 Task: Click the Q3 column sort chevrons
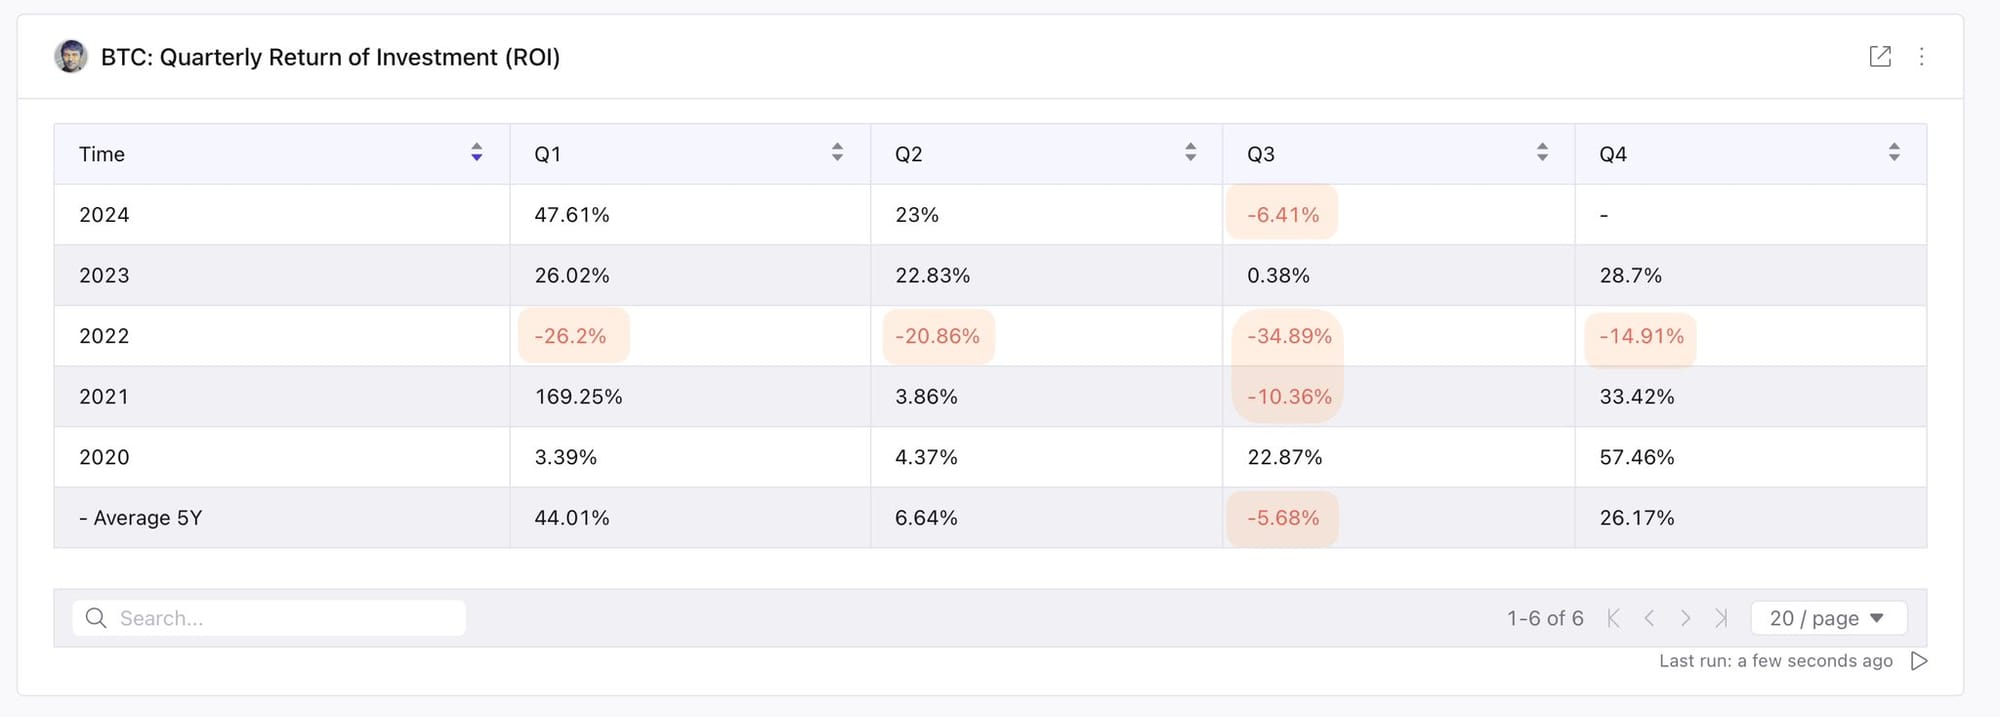pos(1543,153)
